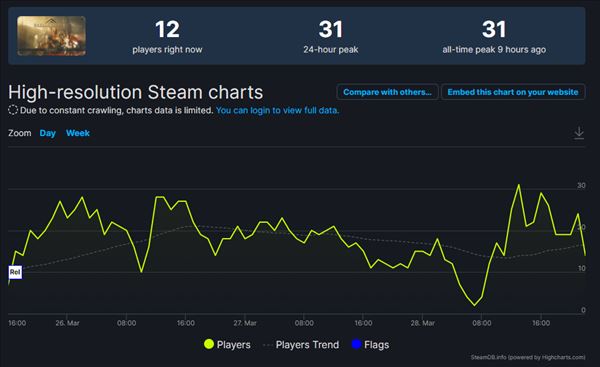Click Embed this chart on your website

513,92
